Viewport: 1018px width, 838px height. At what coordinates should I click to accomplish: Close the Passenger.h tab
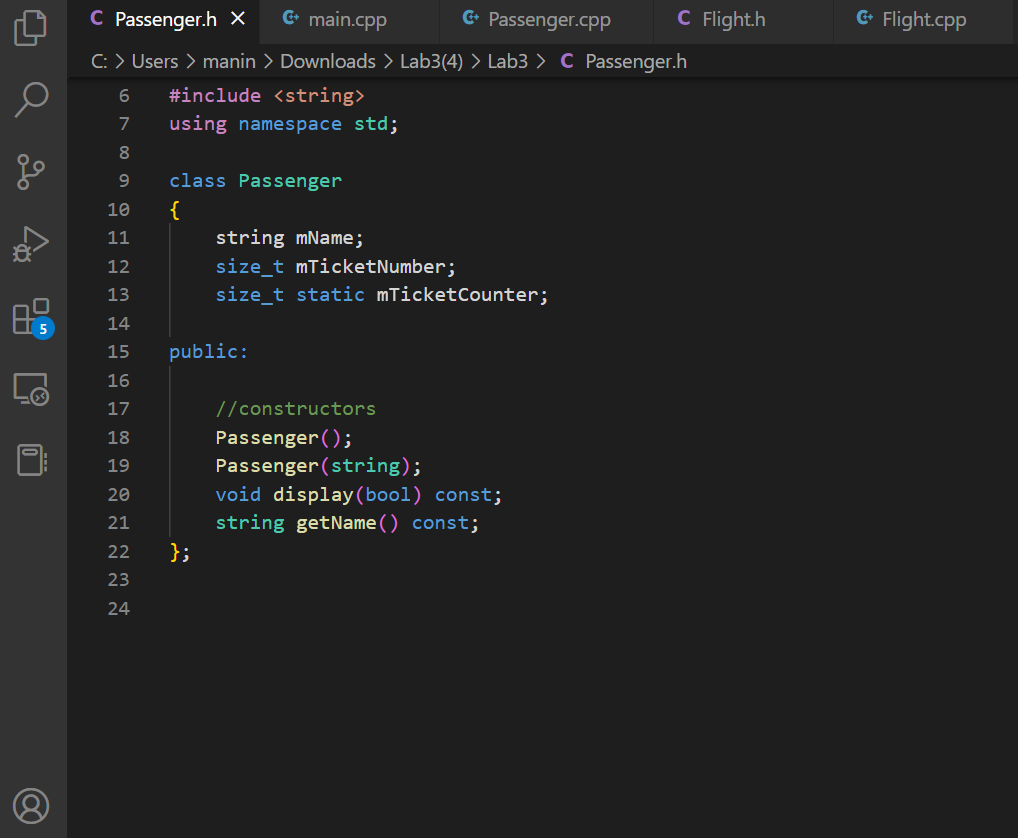[x=237, y=17]
